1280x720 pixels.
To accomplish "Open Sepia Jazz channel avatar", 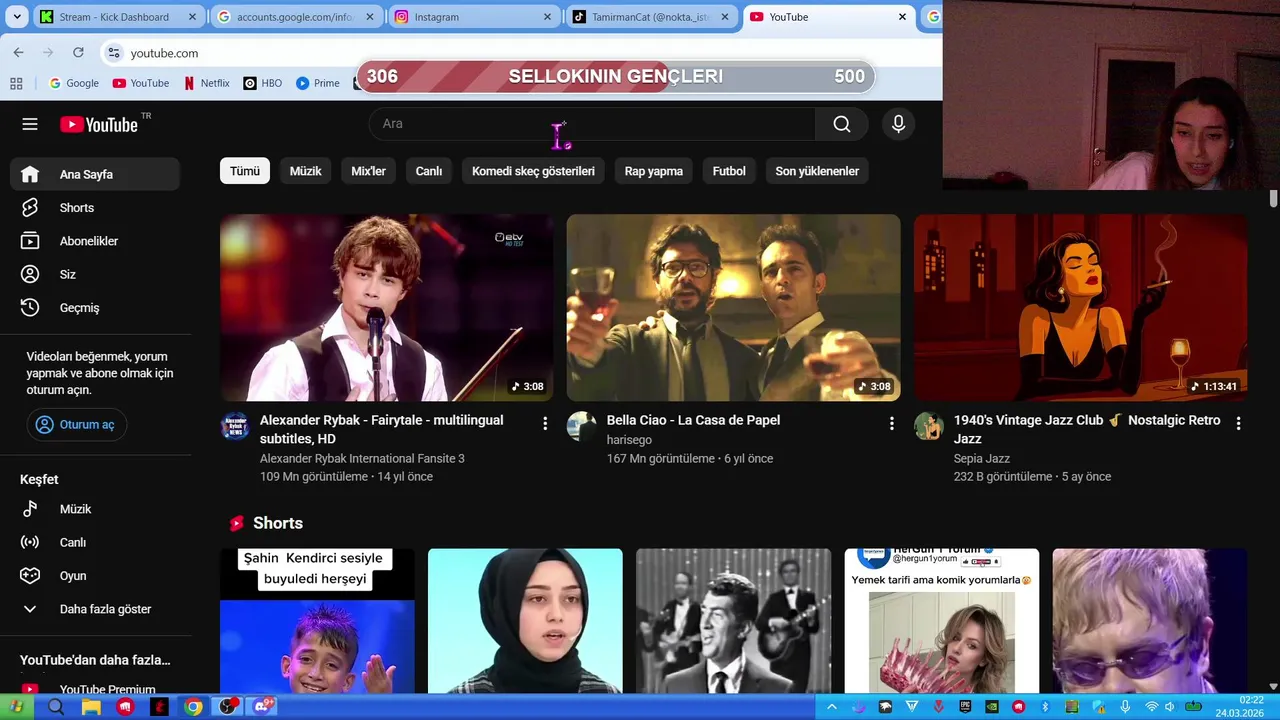I will pos(928,426).
